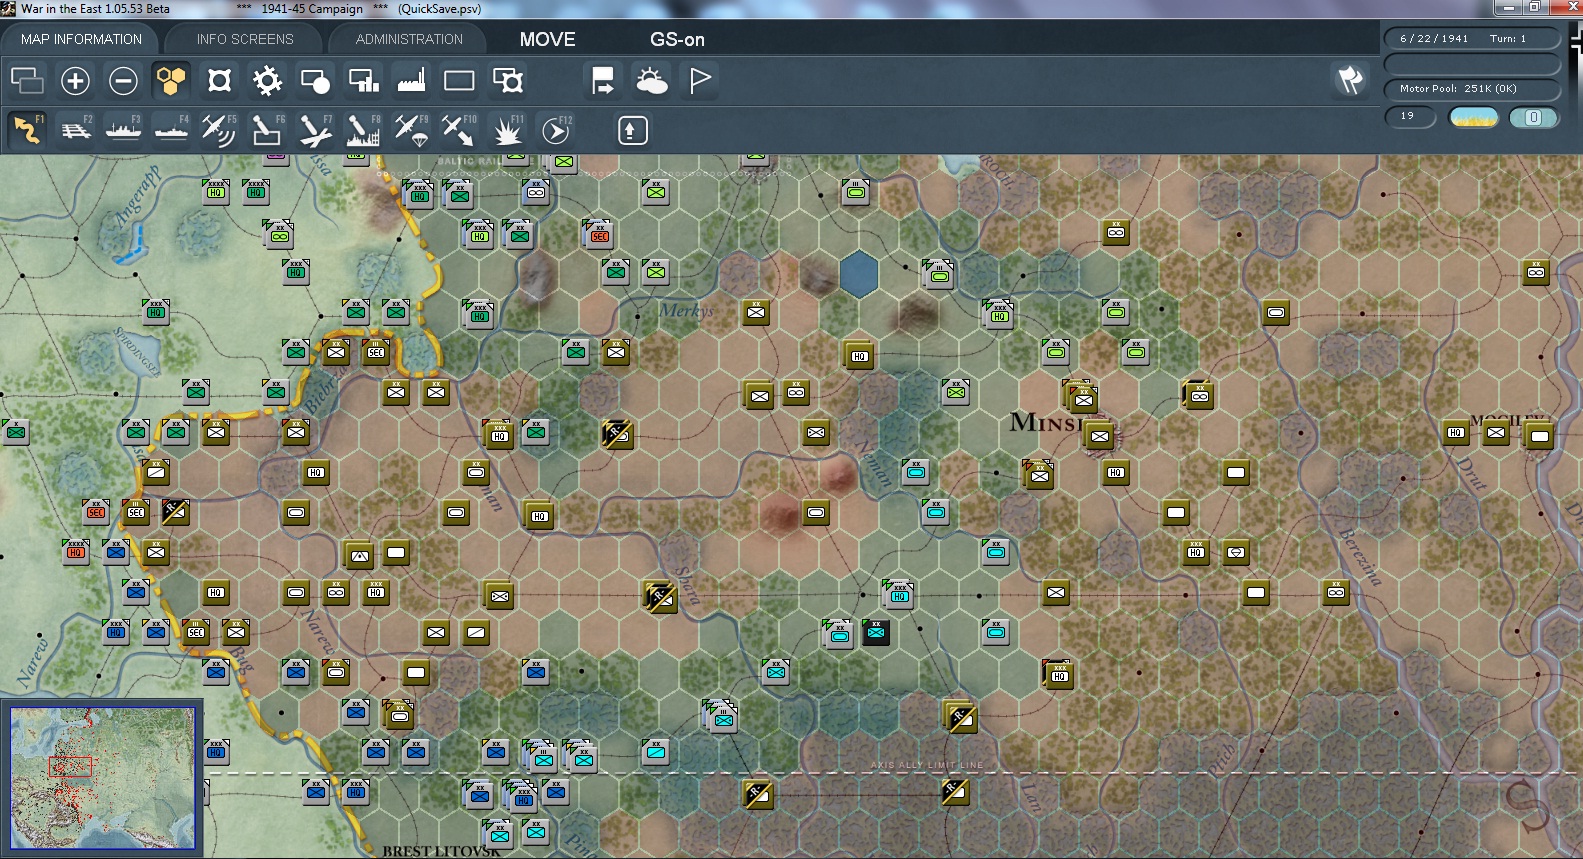The image size is (1583, 859).
Task: Click the teal box showing 0
Action: pyautogui.click(x=1533, y=117)
